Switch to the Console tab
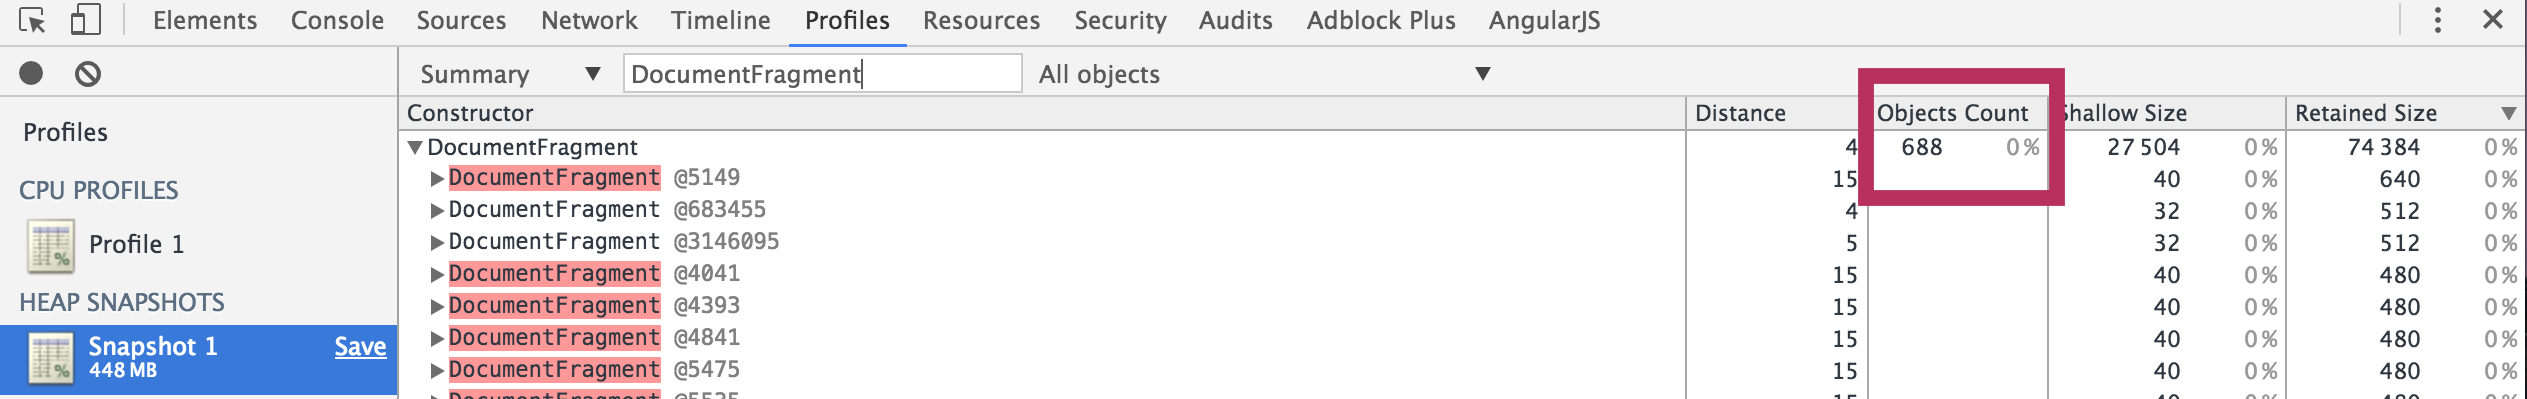This screenshot has height=399, width=2527. pyautogui.click(x=337, y=20)
